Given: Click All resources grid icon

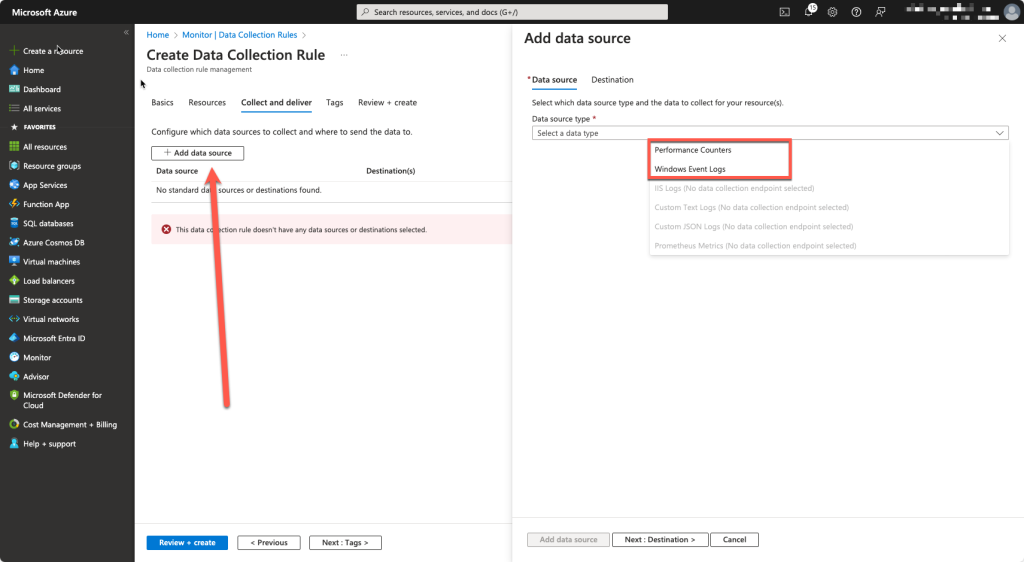Looking at the screenshot, I should (14, 146).
